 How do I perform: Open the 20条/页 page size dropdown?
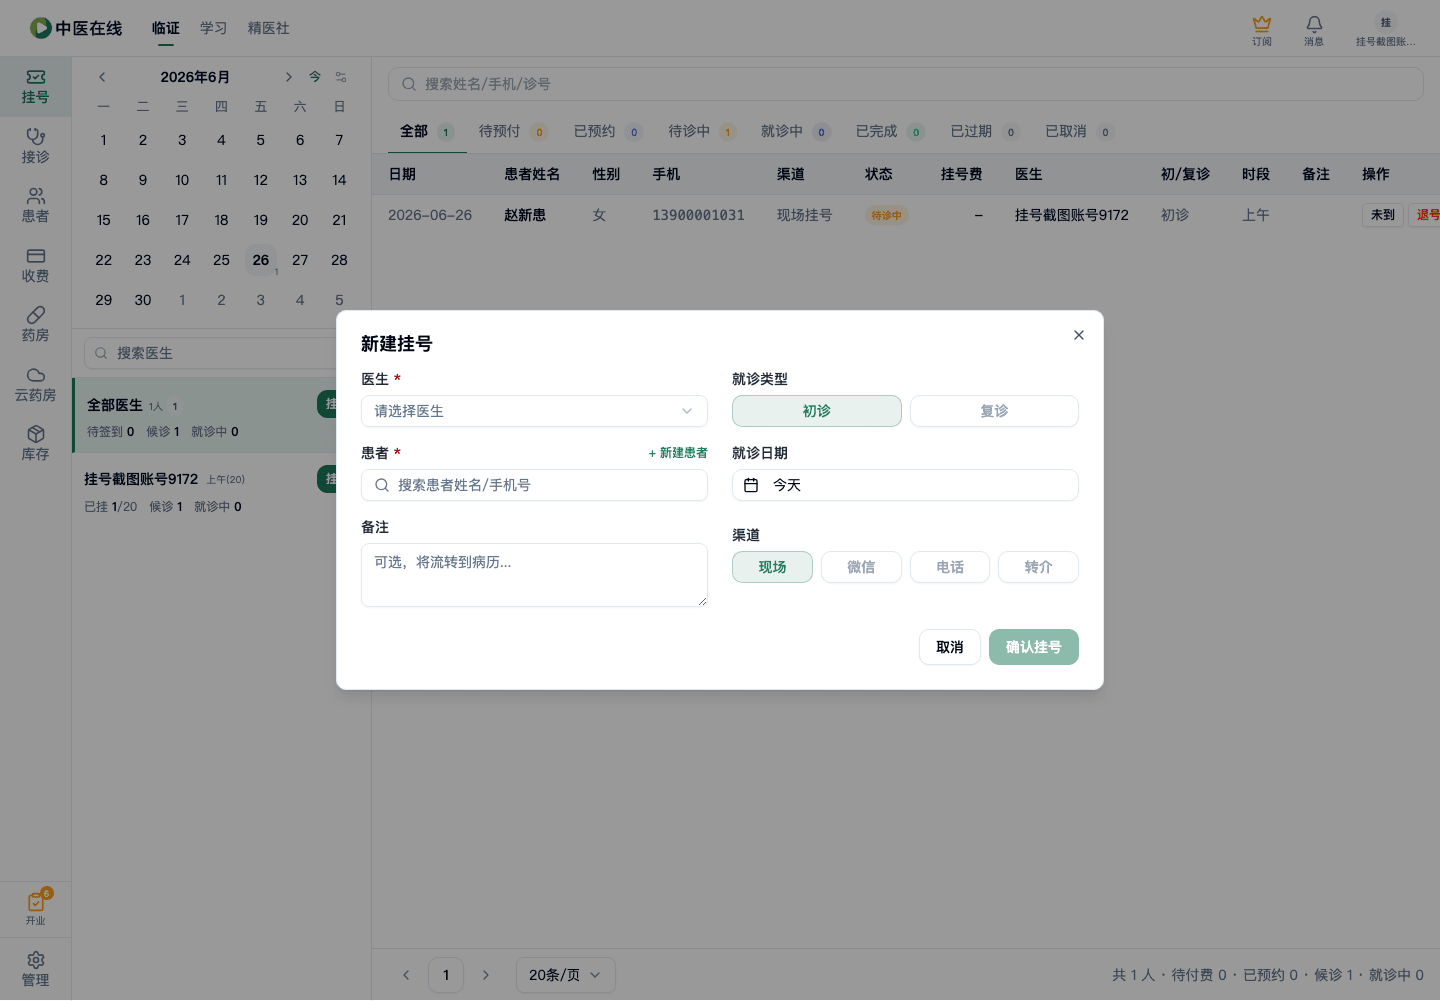[565, 975]
